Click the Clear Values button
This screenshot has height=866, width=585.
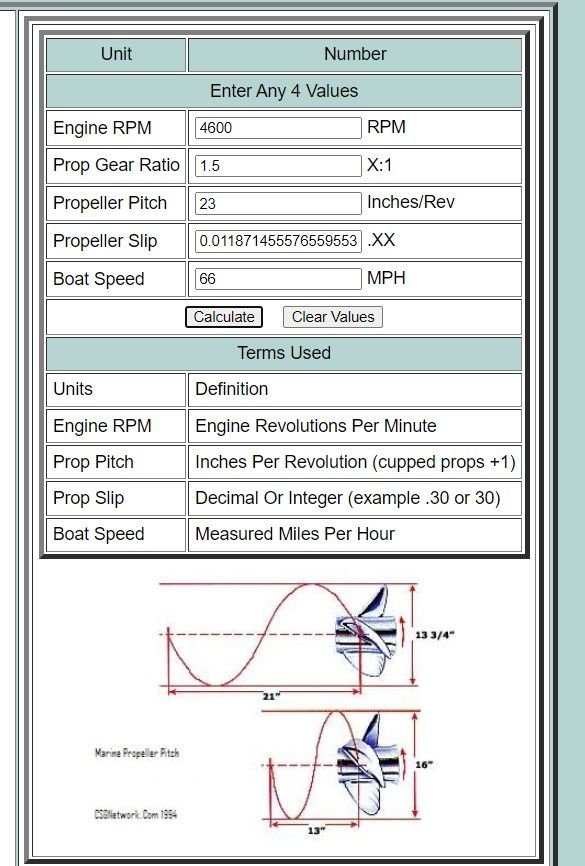[x=333, y=317]
